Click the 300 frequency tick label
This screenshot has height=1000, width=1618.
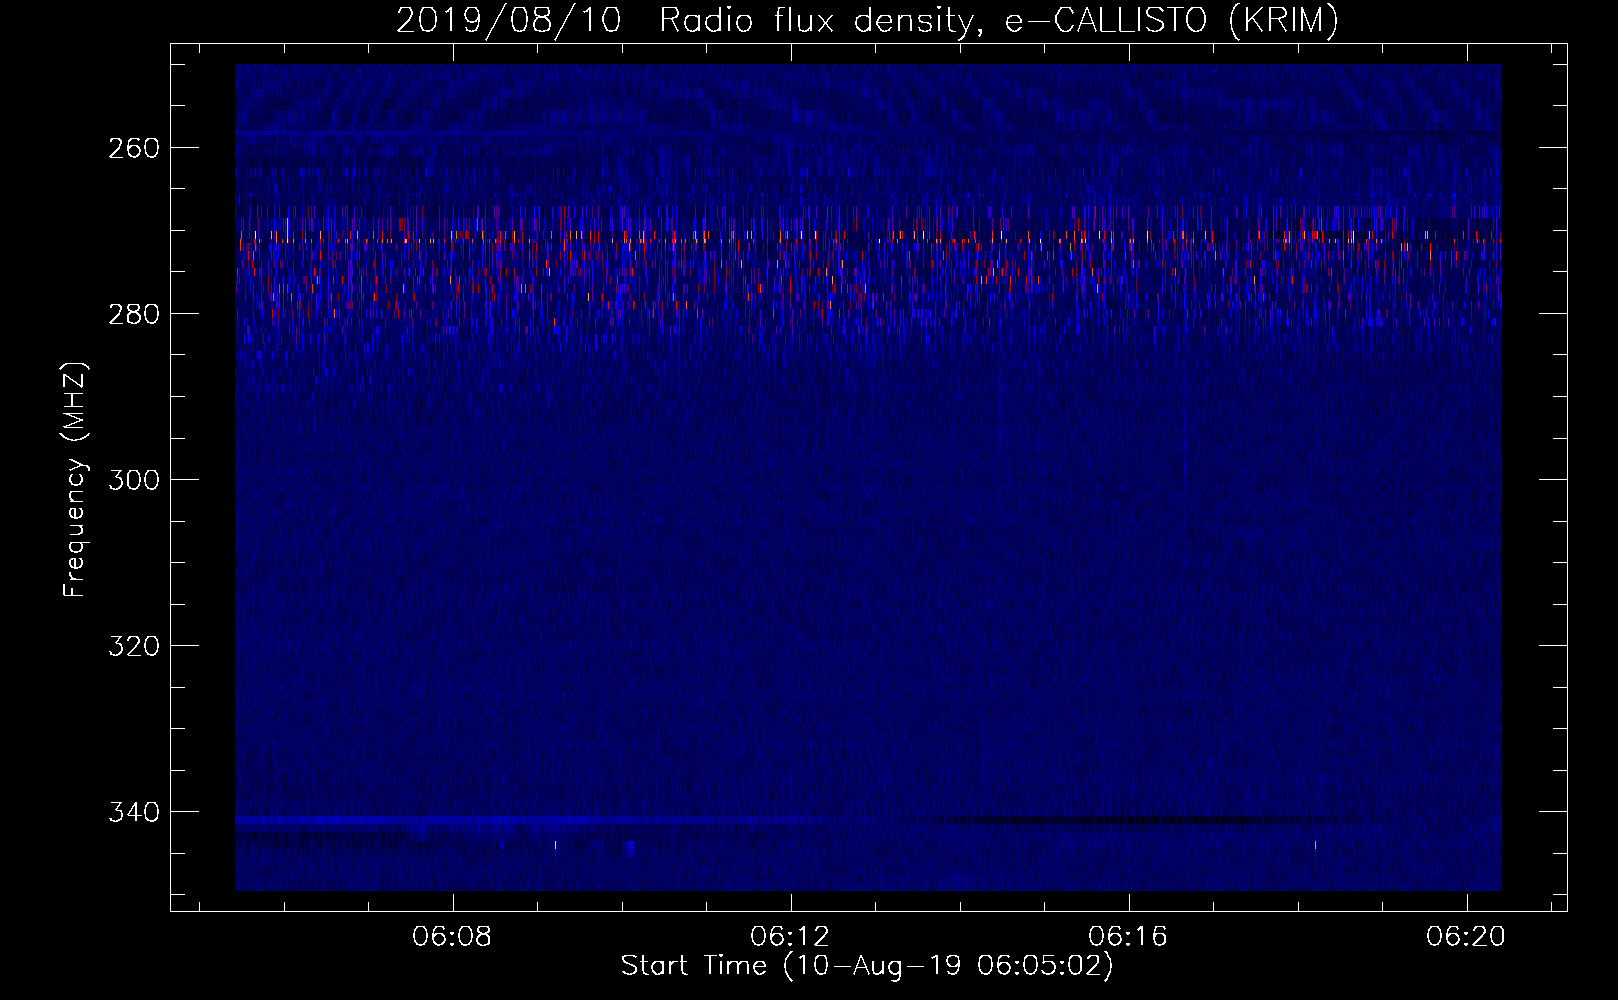point(133,480)
